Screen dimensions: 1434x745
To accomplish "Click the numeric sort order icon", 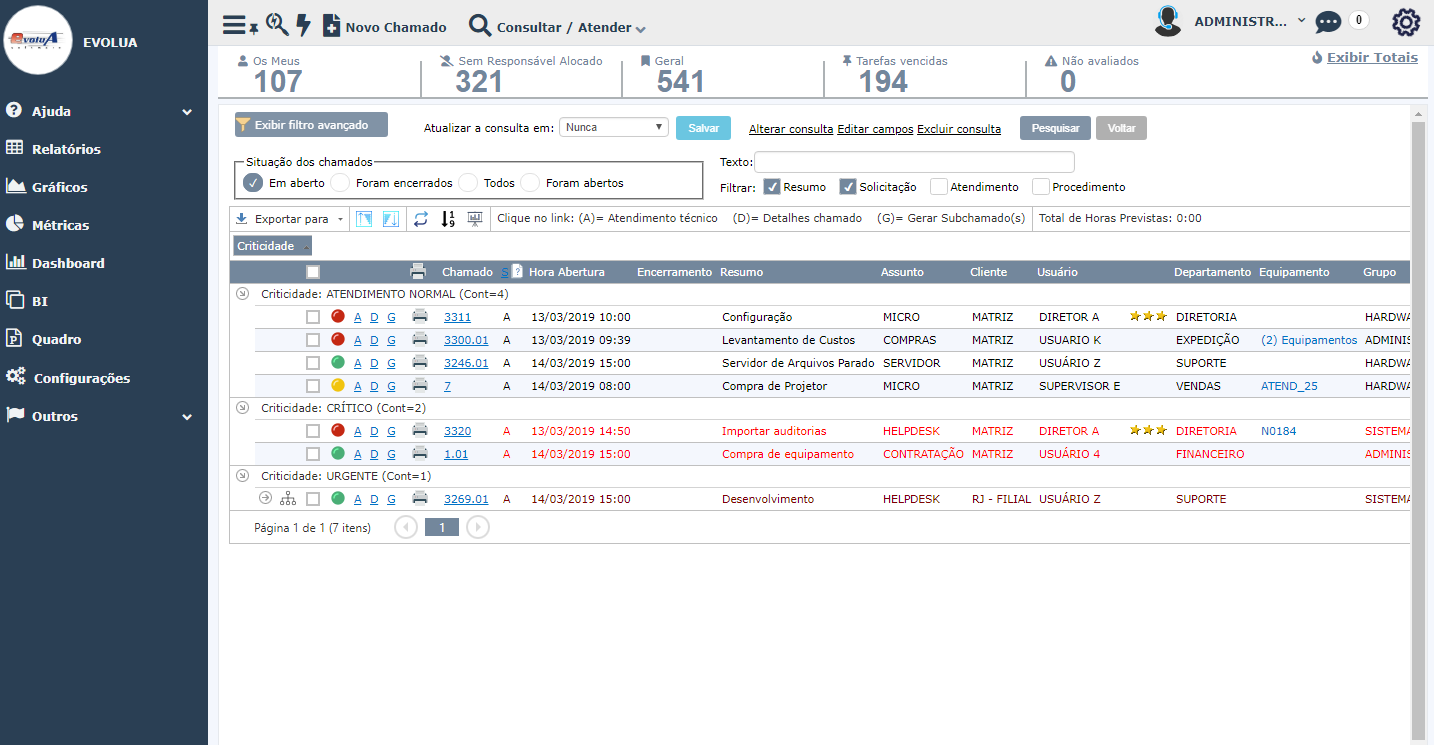I will pos(448,219).
